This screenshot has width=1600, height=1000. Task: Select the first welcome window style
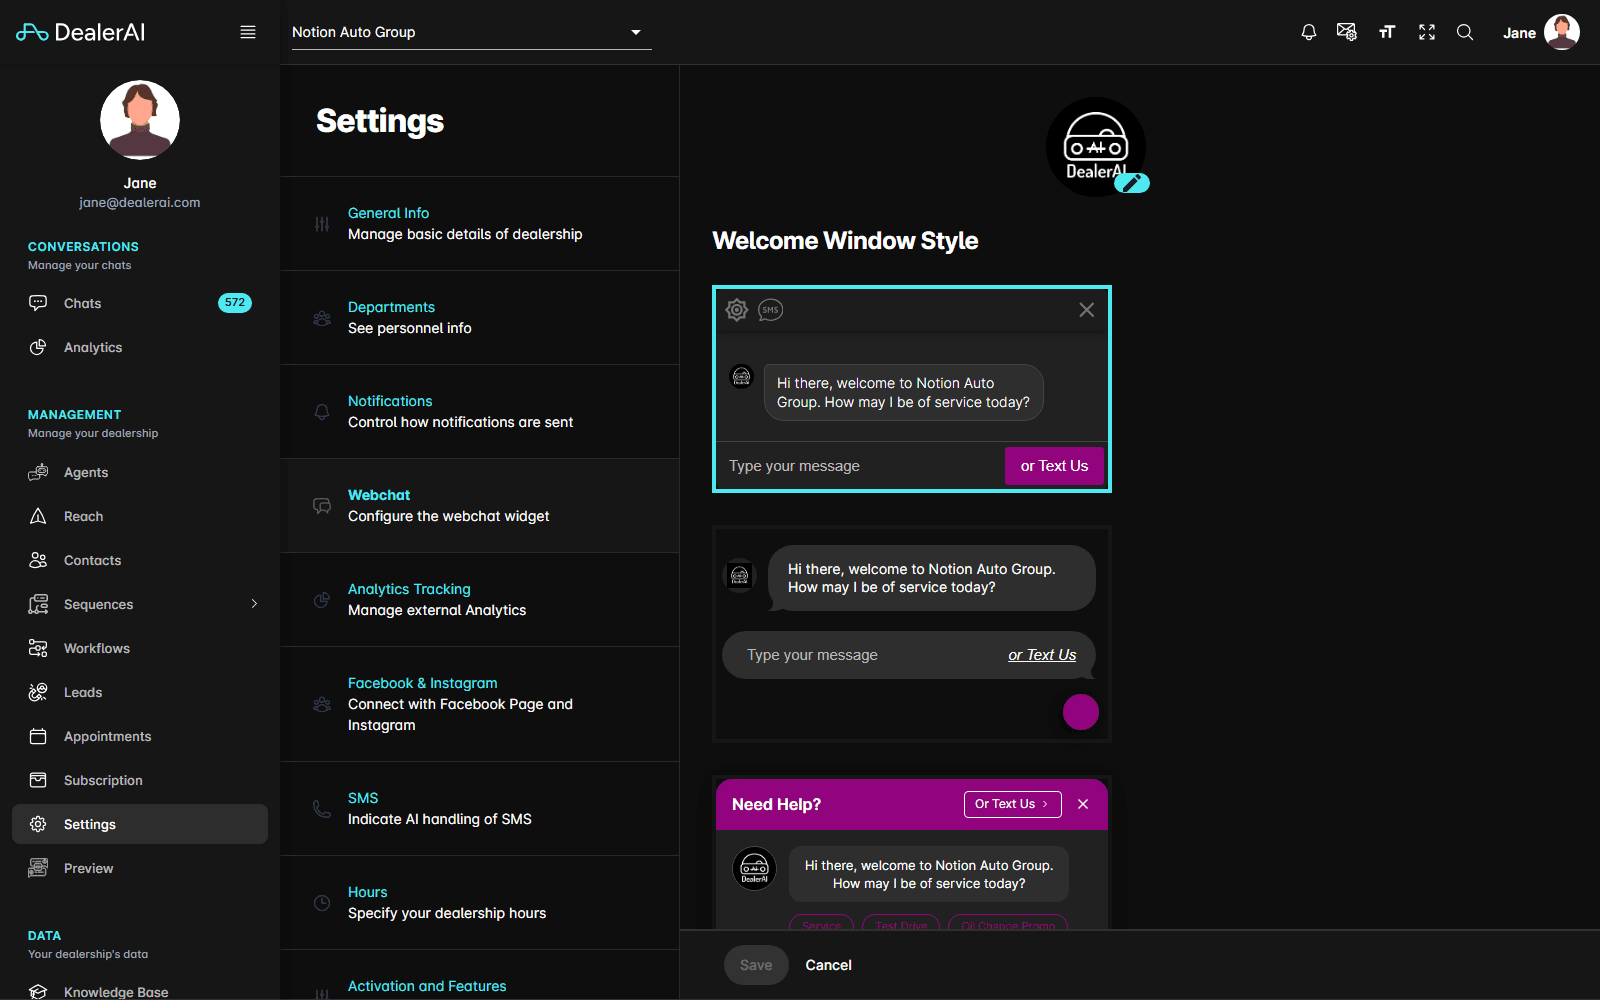(x=912, y=389)
